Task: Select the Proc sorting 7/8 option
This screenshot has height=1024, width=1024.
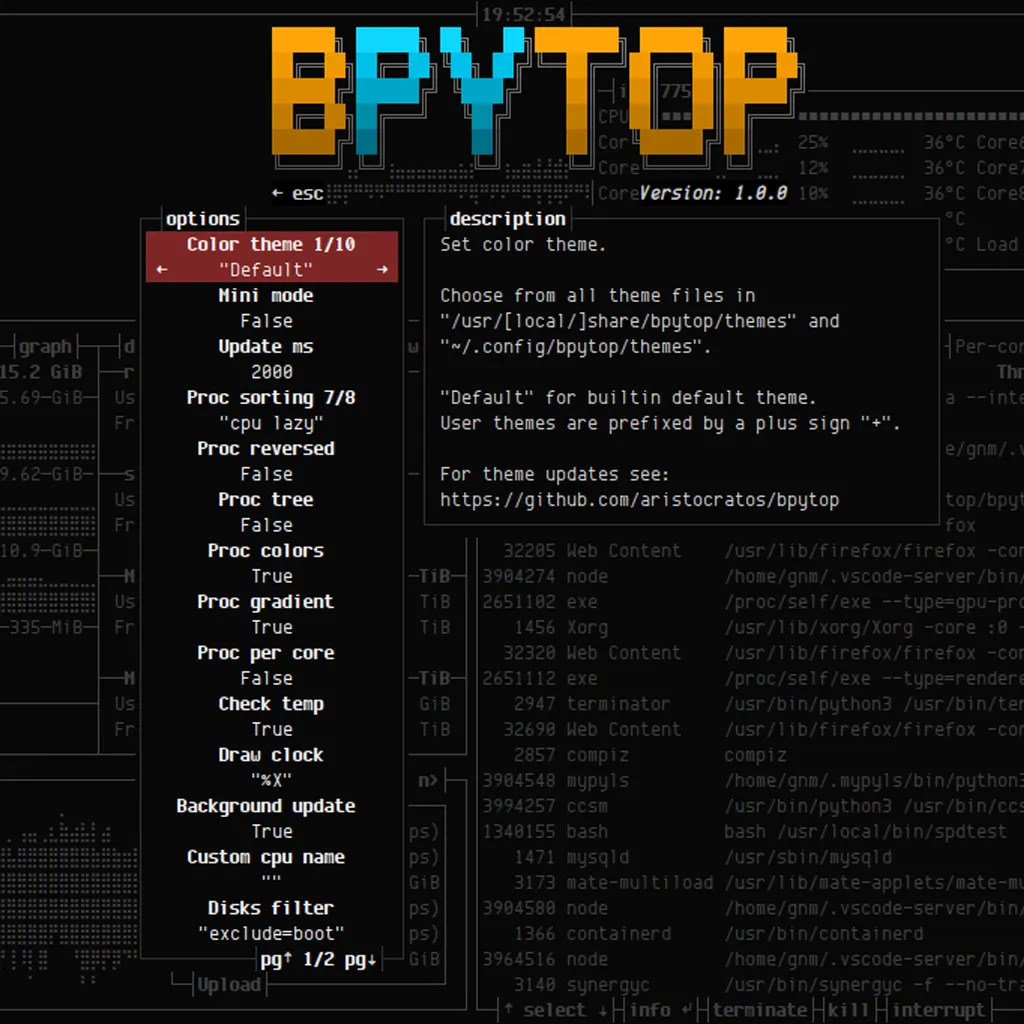Action: tap(271, 398)
